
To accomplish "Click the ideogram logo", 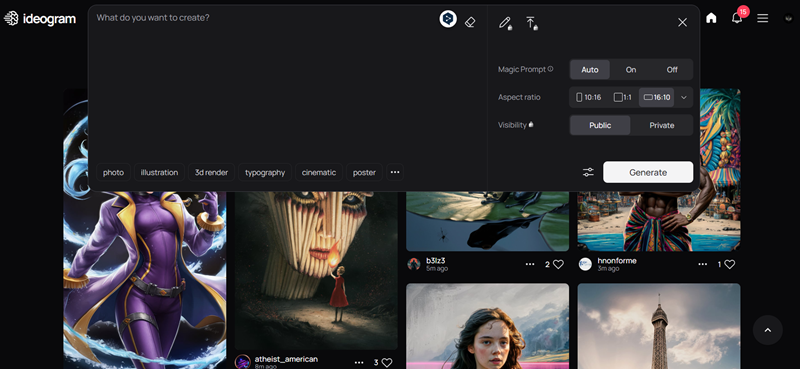I will point(40,19).
